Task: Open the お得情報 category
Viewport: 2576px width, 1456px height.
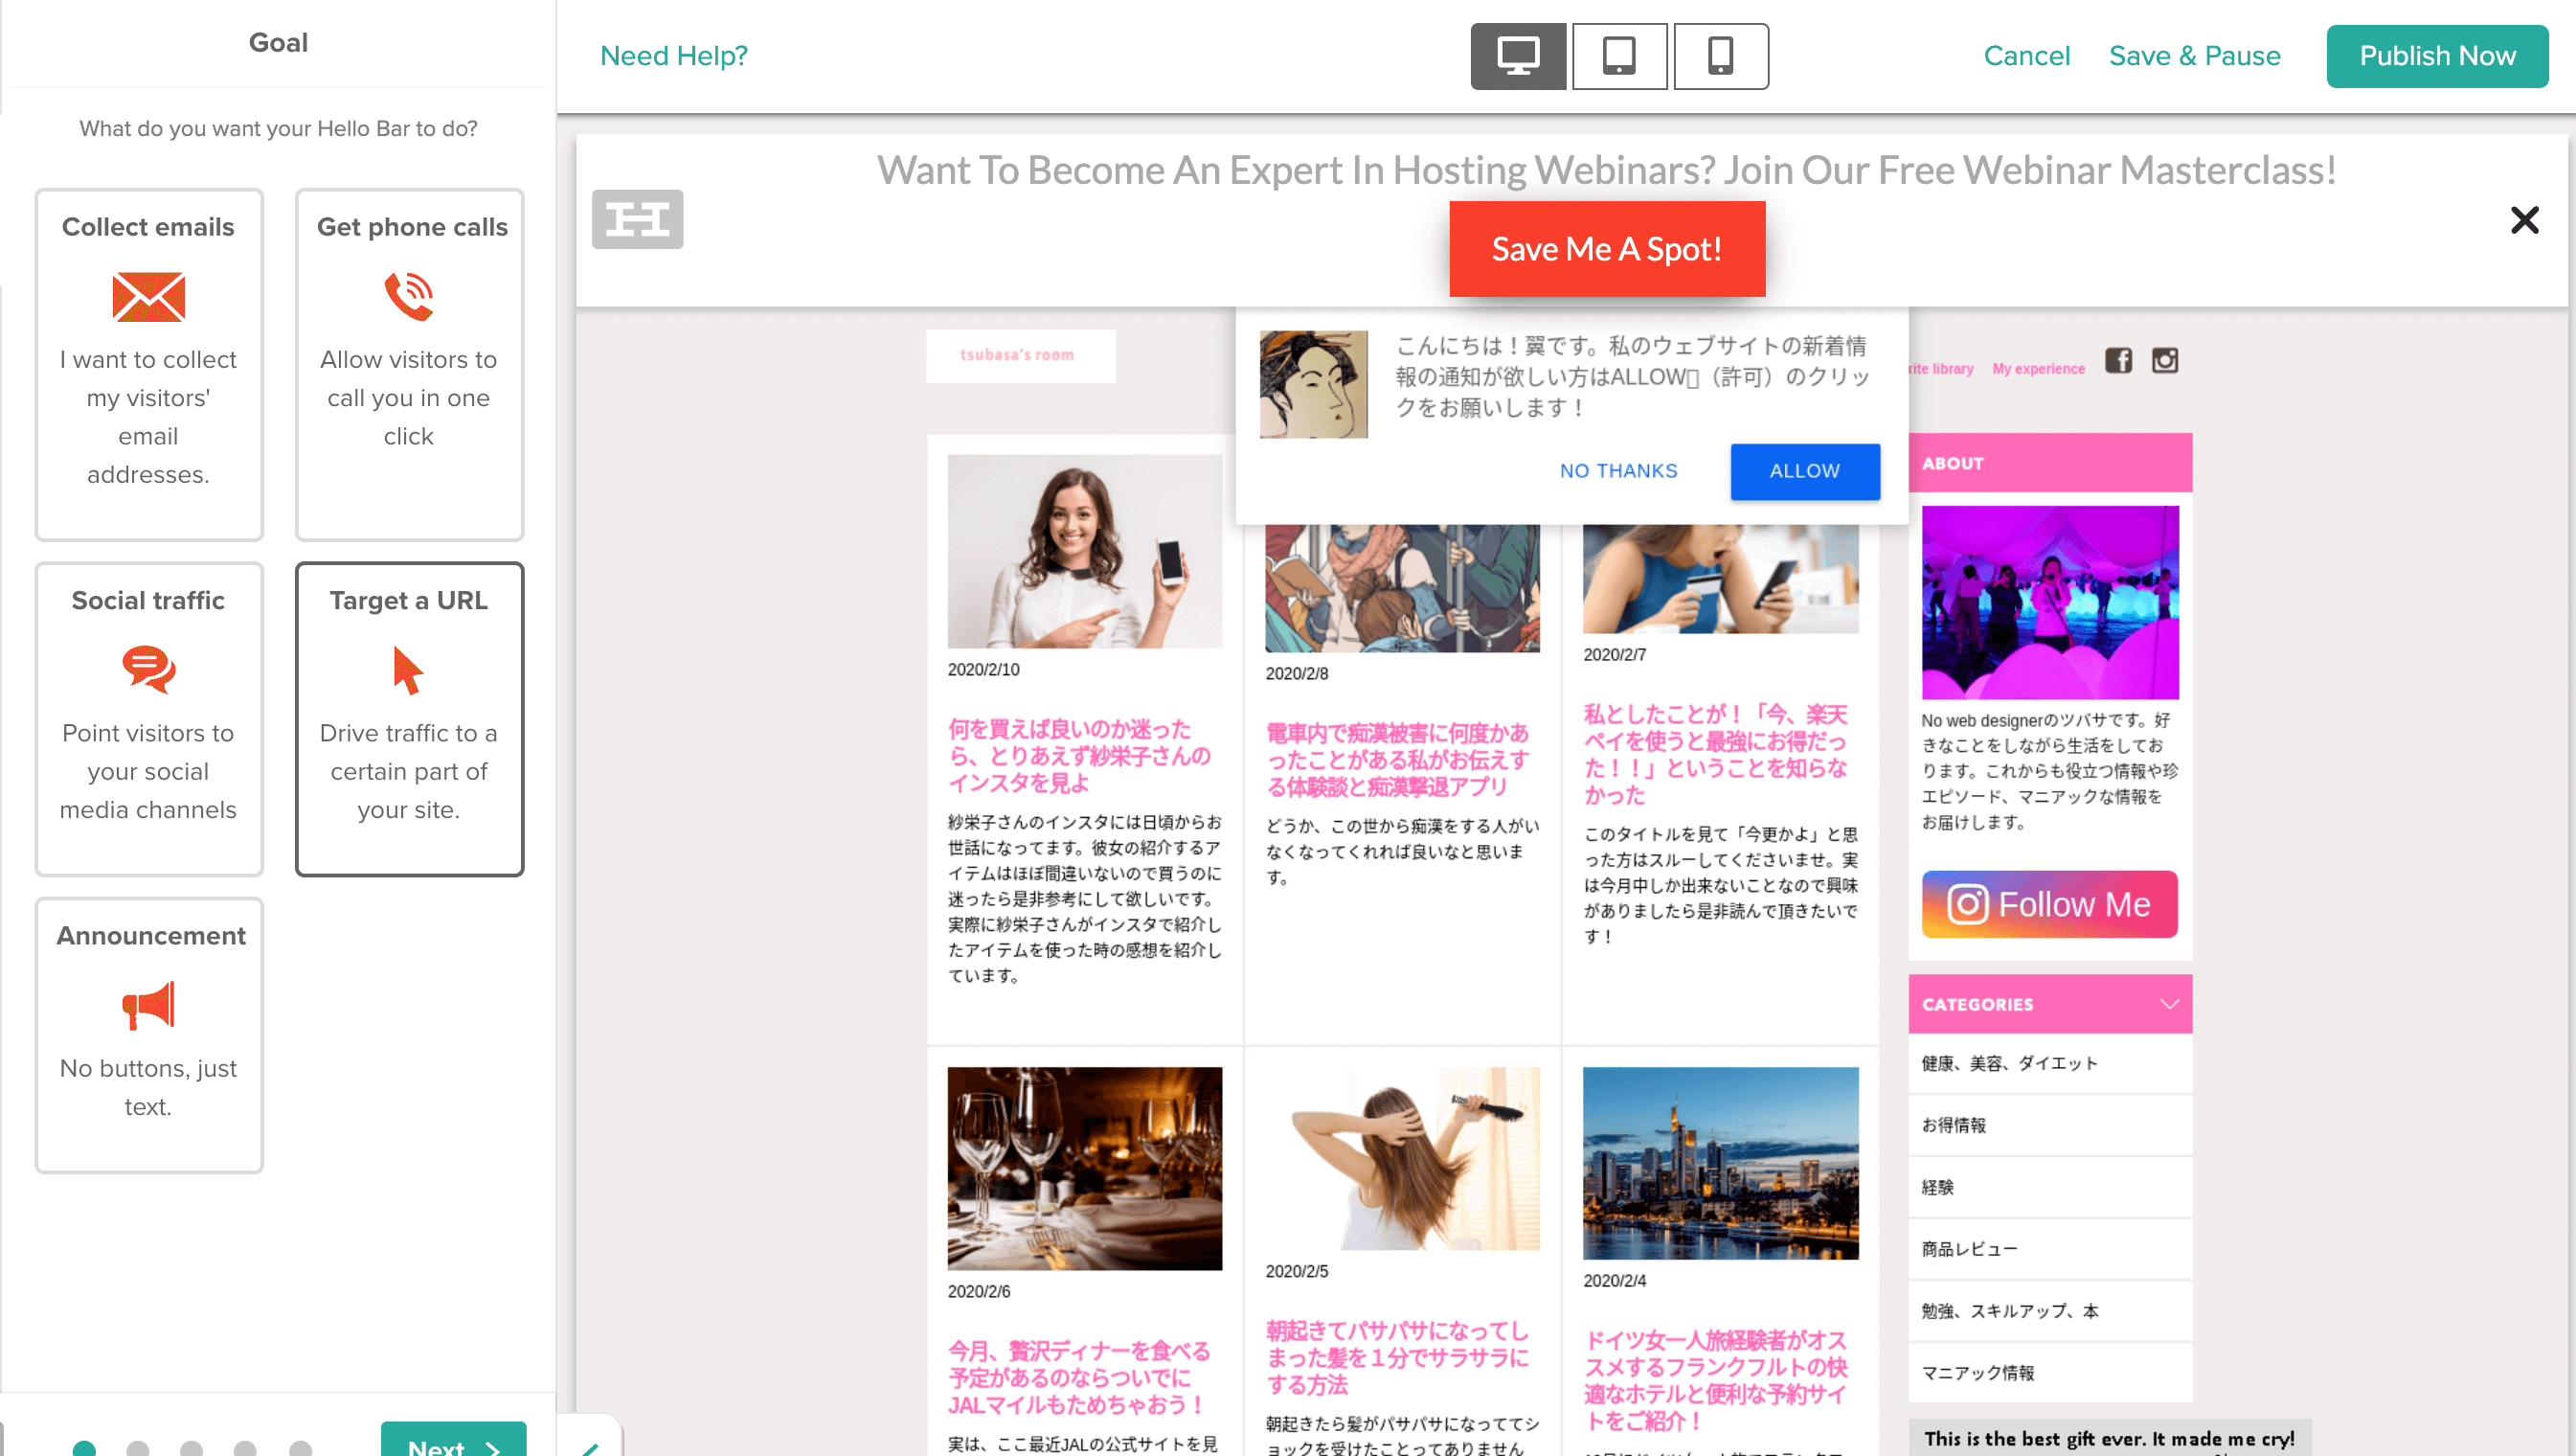Action: tap(2049, 1125)
